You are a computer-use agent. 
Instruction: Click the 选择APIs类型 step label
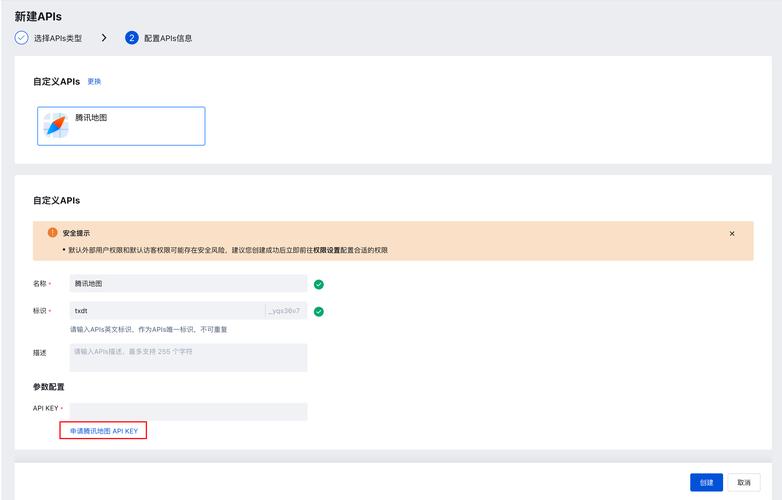coord(58,38)
